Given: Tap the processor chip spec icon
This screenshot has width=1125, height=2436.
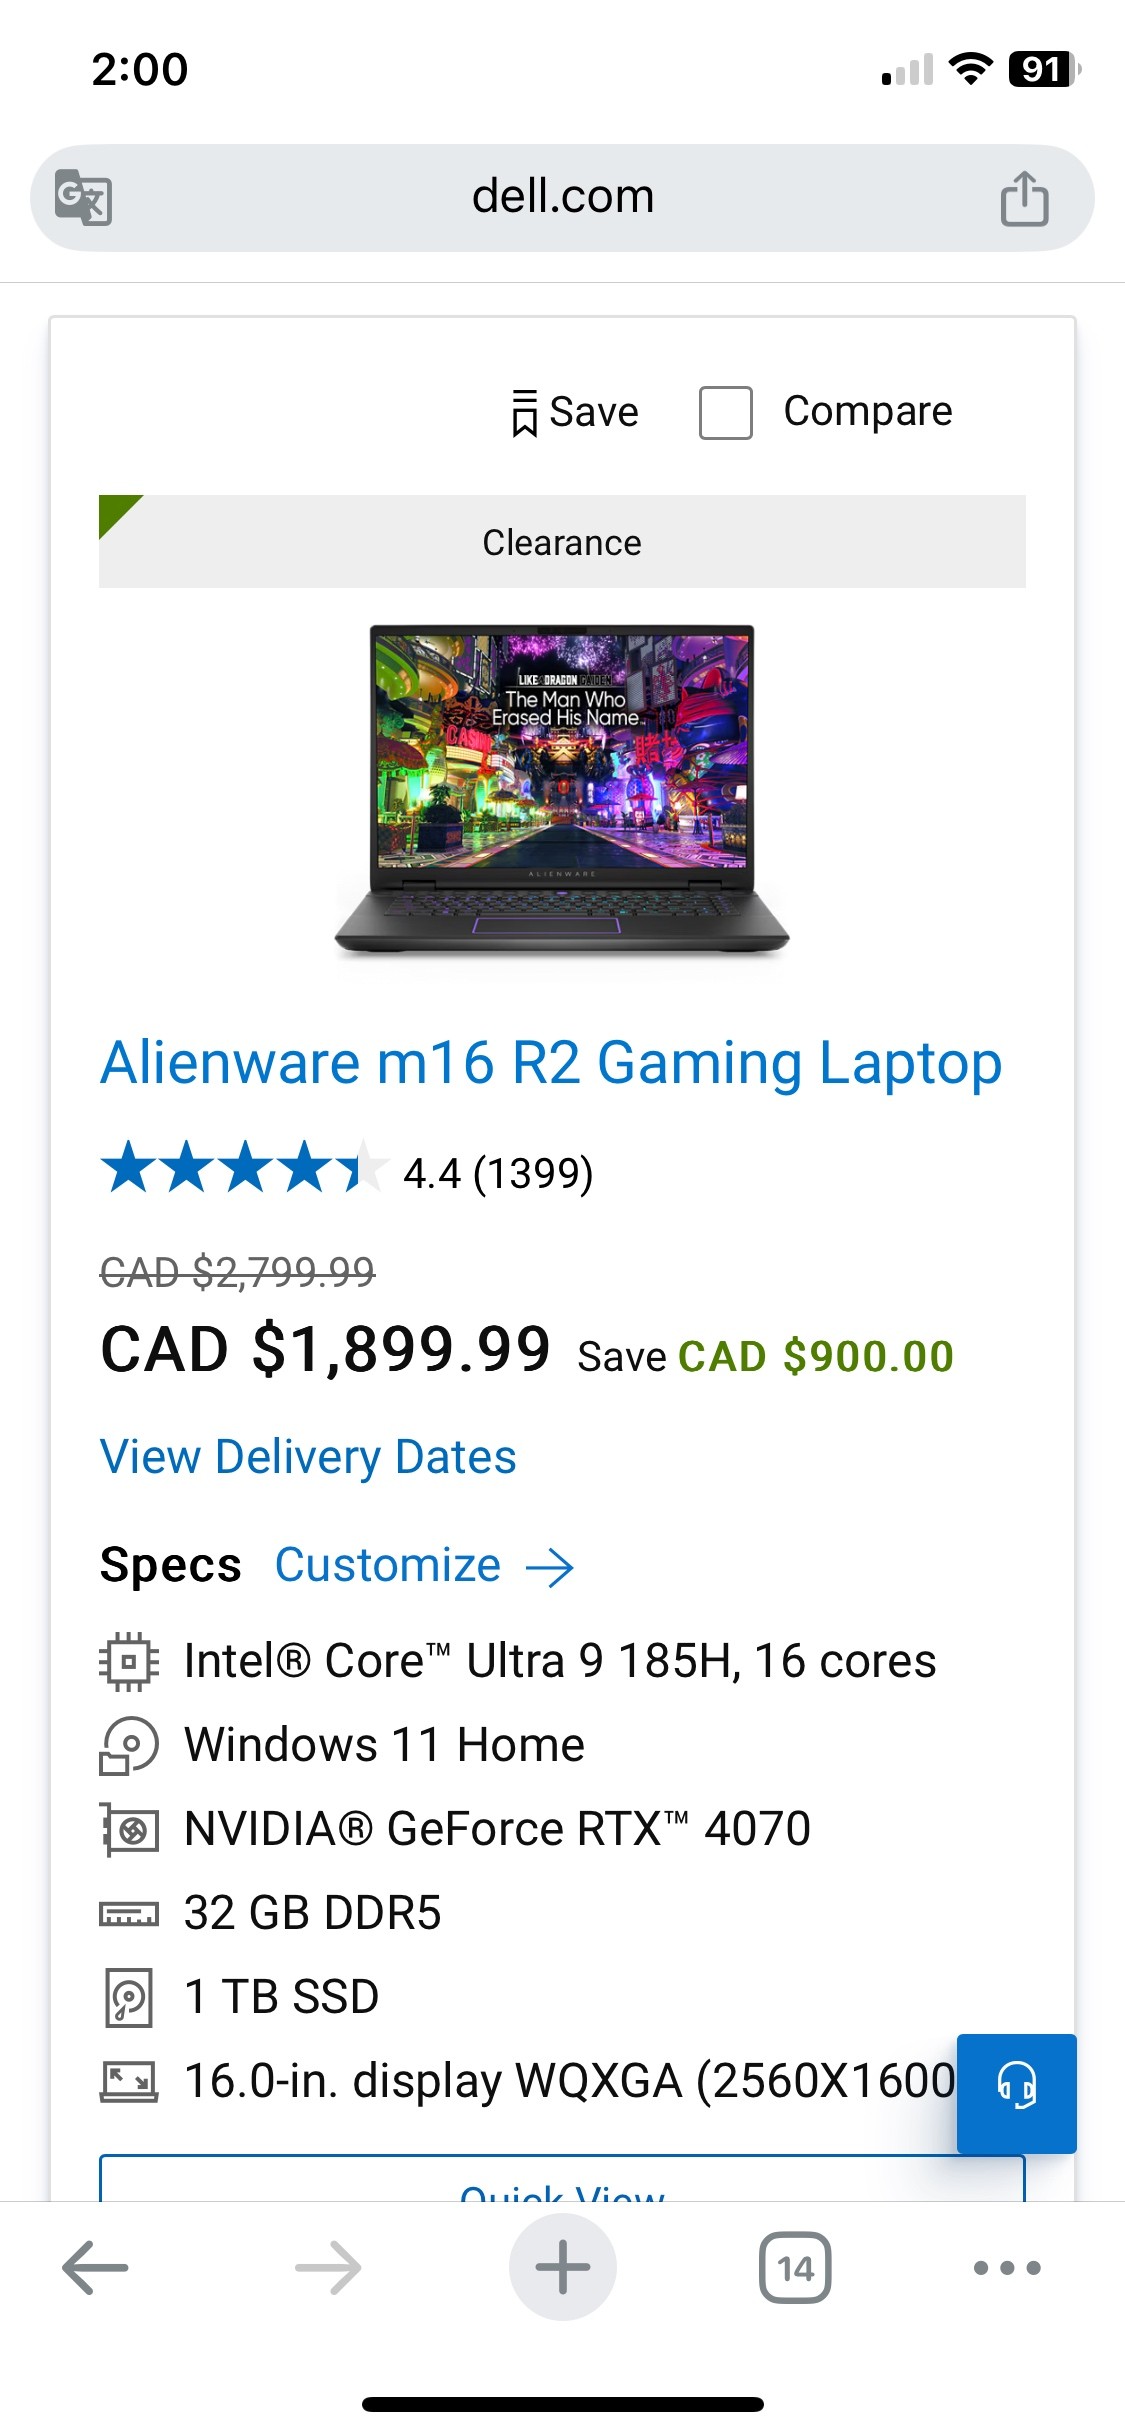Looking at the screenshot, I should click(129, 1661).
